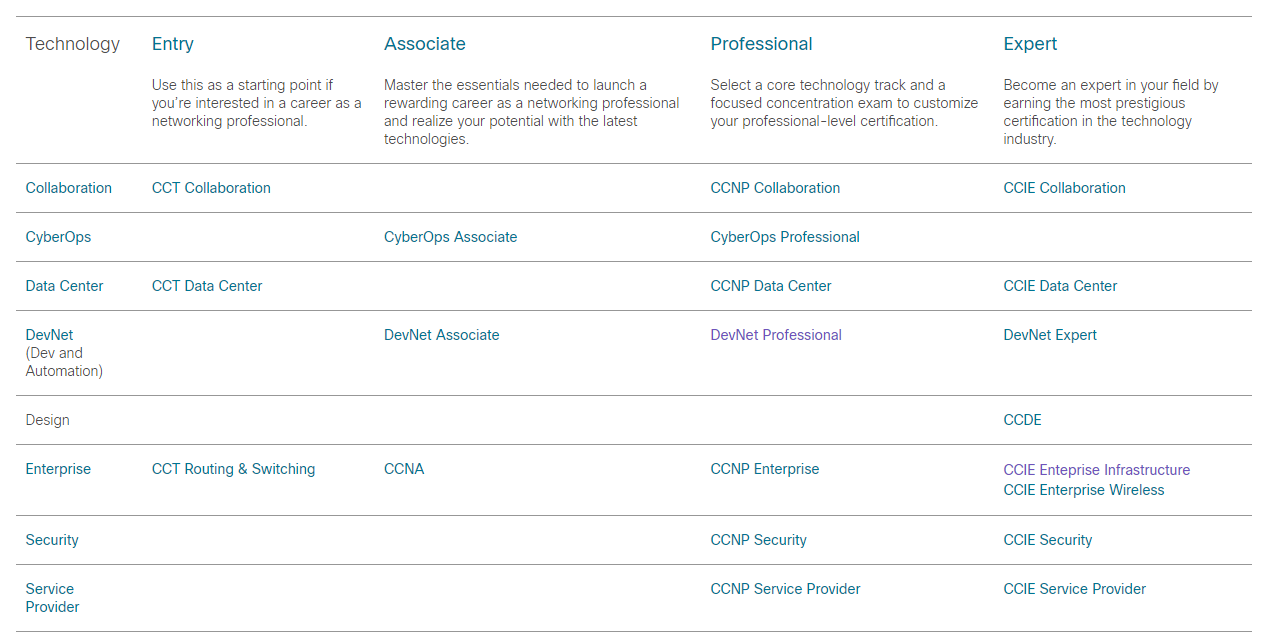Select the CCNP Security link
This screenshot has width=1267, height=637.
coord(758,540)
